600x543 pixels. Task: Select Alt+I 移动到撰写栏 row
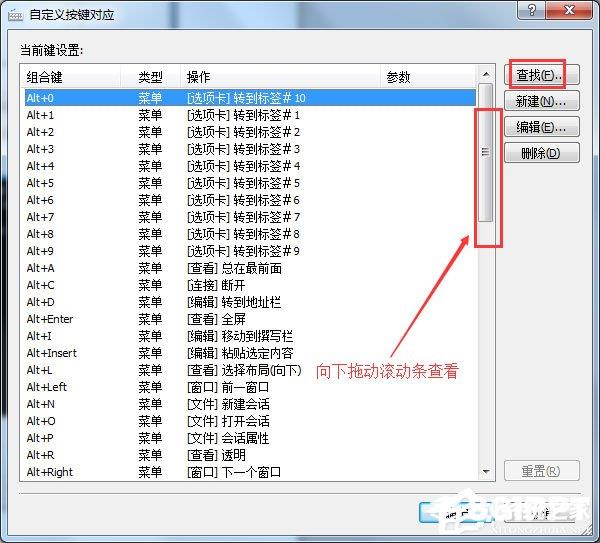coord(250,336)
